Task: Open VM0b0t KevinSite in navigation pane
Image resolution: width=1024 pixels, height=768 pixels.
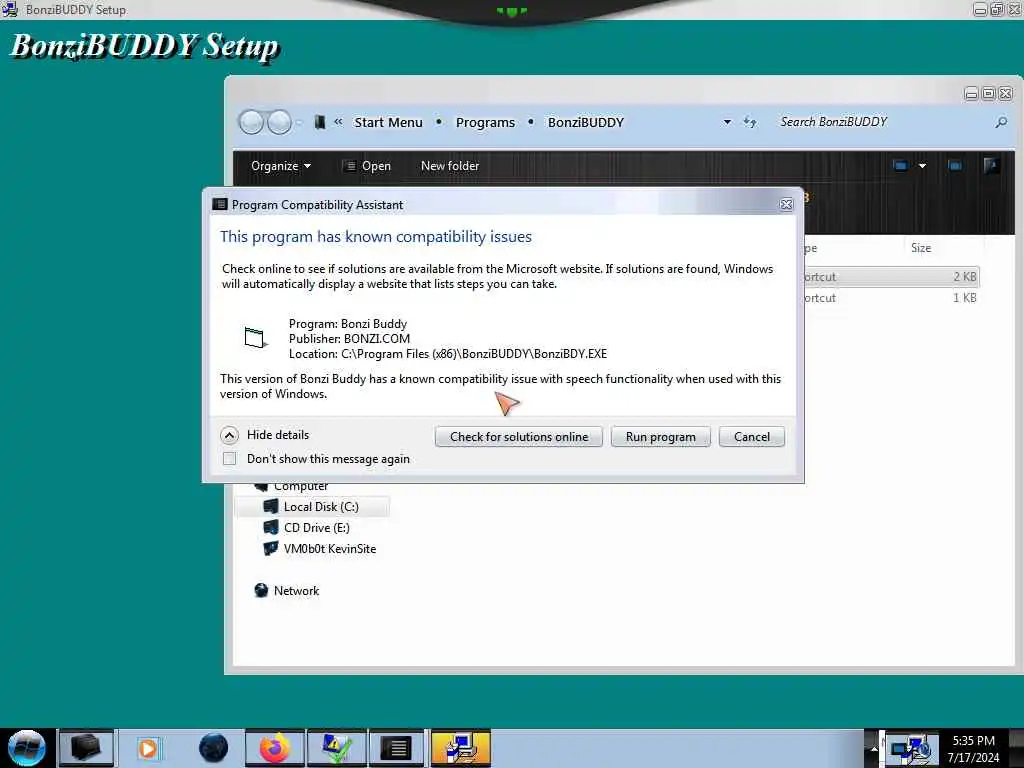Action: point(330,549)
